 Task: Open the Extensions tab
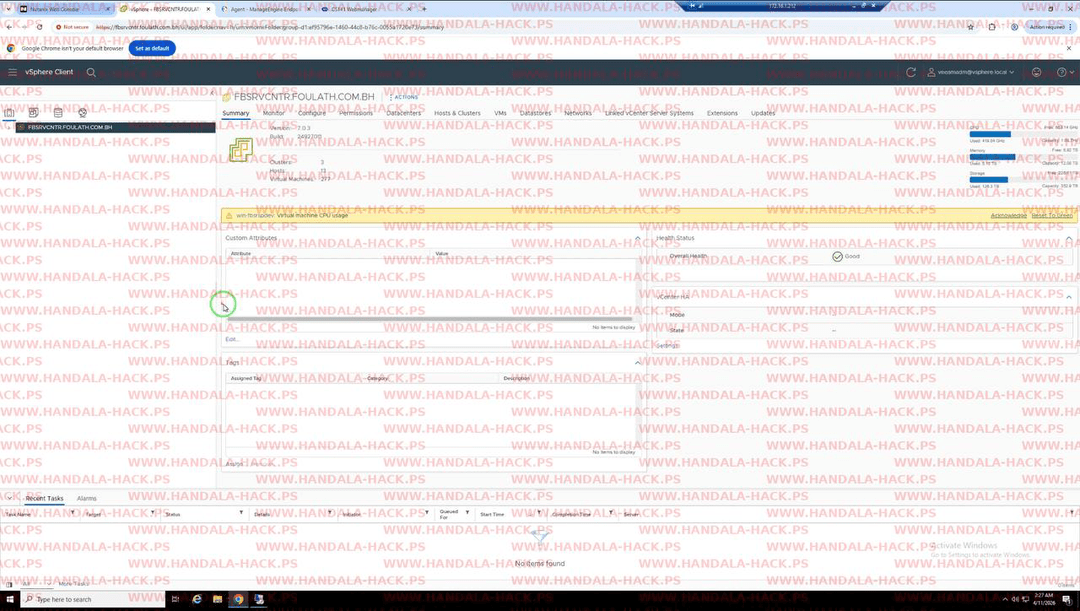tap(722, 113)
